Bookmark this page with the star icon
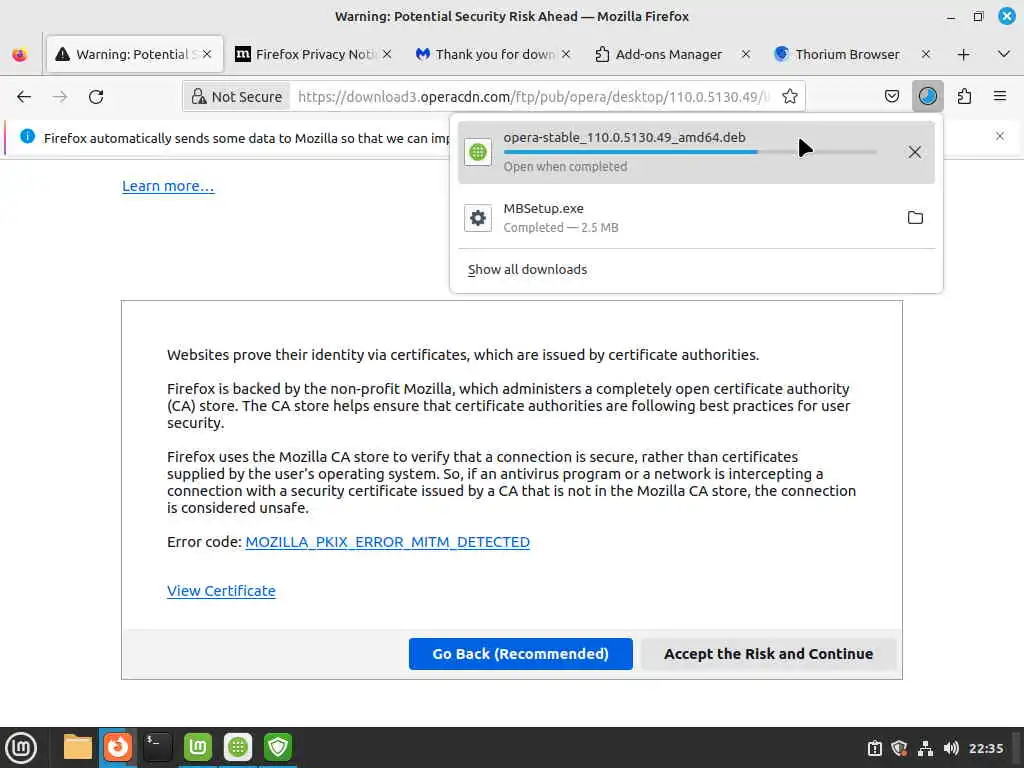The width and height of the screenshot is (1024, 768). (x=790, y=97)
